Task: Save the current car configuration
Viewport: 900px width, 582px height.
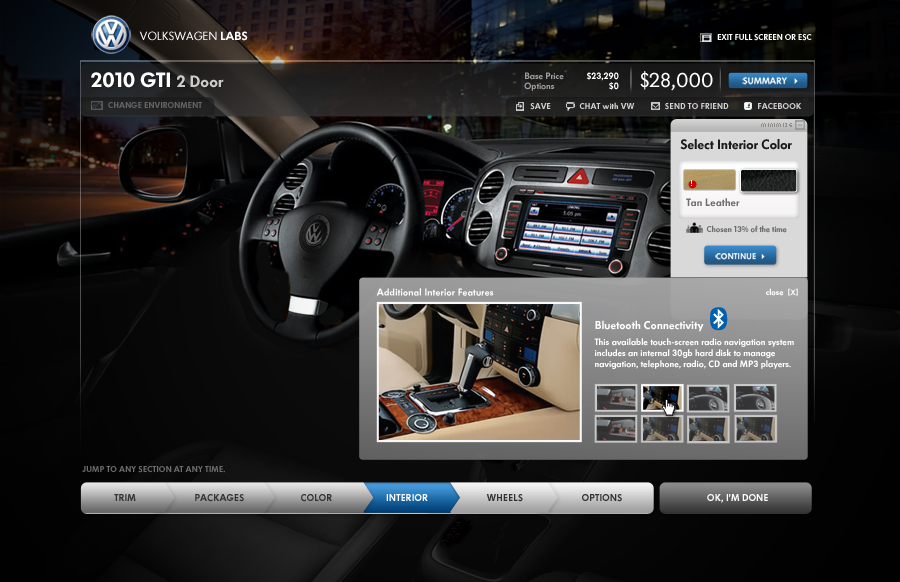Action: click(533, 106)
